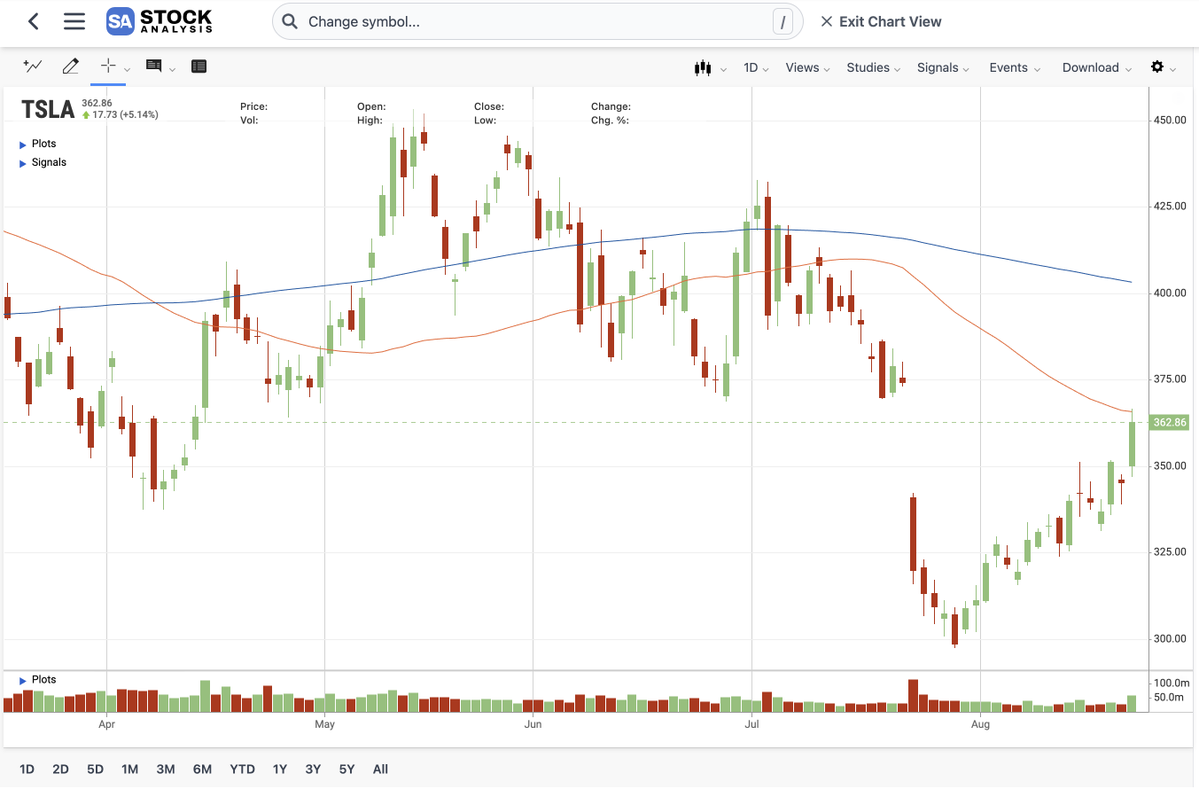Expand Signals in the chart legend
This screenshot has width=1199, height=789.
[43, 163]
